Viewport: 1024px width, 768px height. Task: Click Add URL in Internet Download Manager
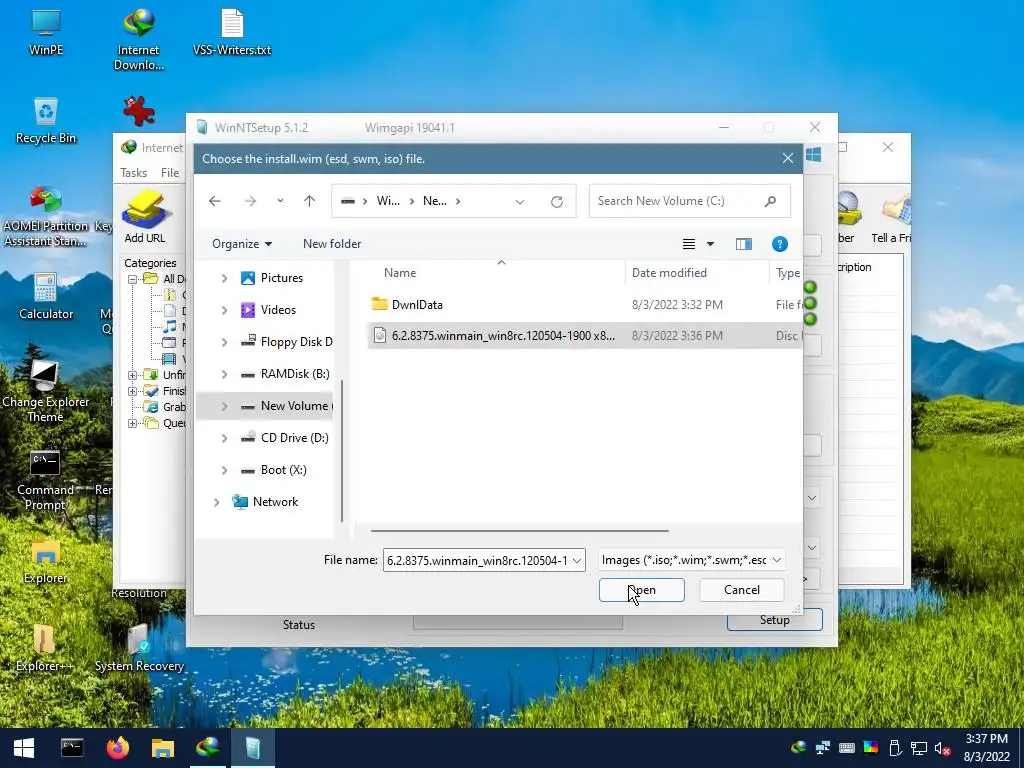pyautogui.click(x=145, y=218)
